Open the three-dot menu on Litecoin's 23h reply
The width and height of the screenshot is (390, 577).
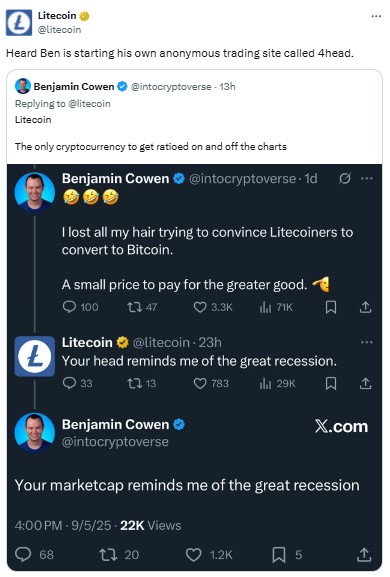point(367,342)
